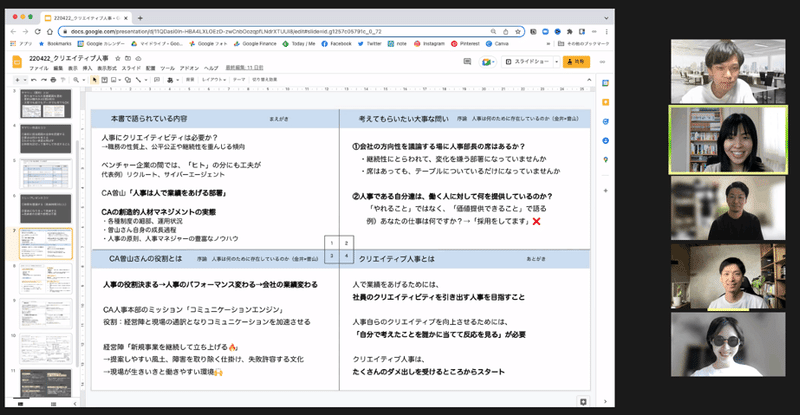Screen dimensions: 800x415
Task: Open the 編集 menu
Action: [58, 68]
